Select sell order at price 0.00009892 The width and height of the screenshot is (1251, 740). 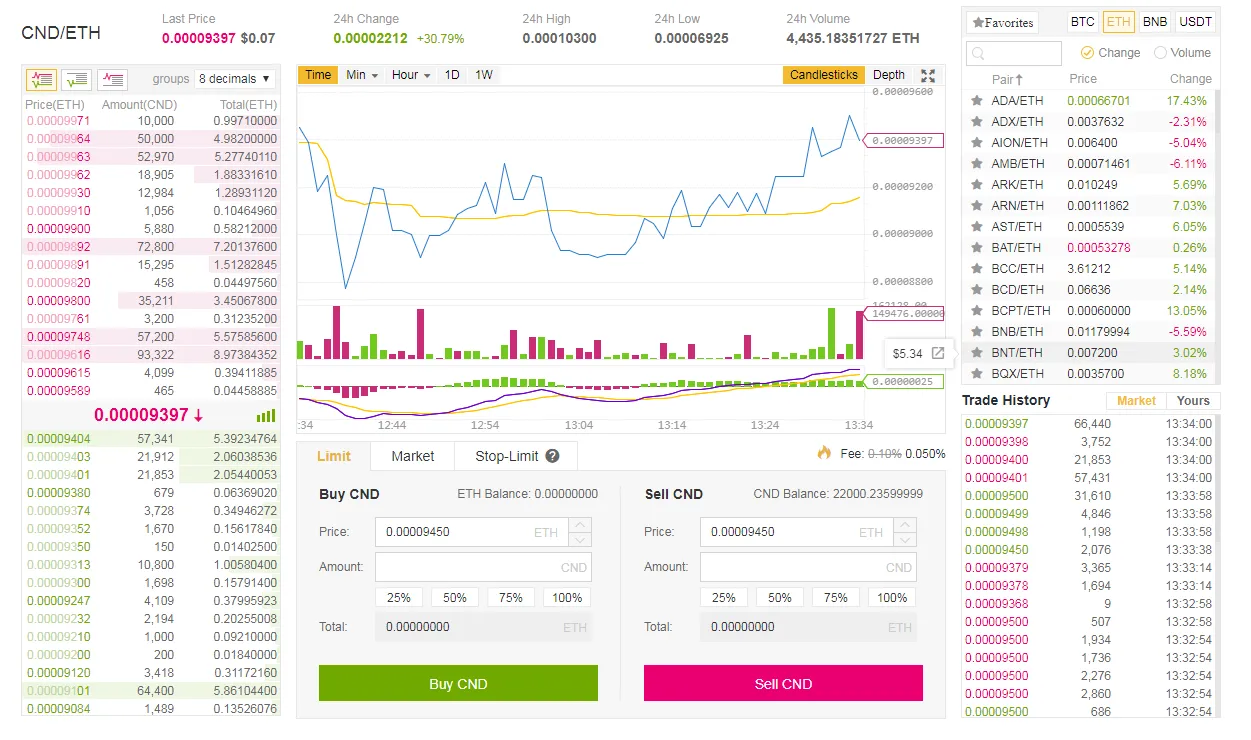[151, 247]
